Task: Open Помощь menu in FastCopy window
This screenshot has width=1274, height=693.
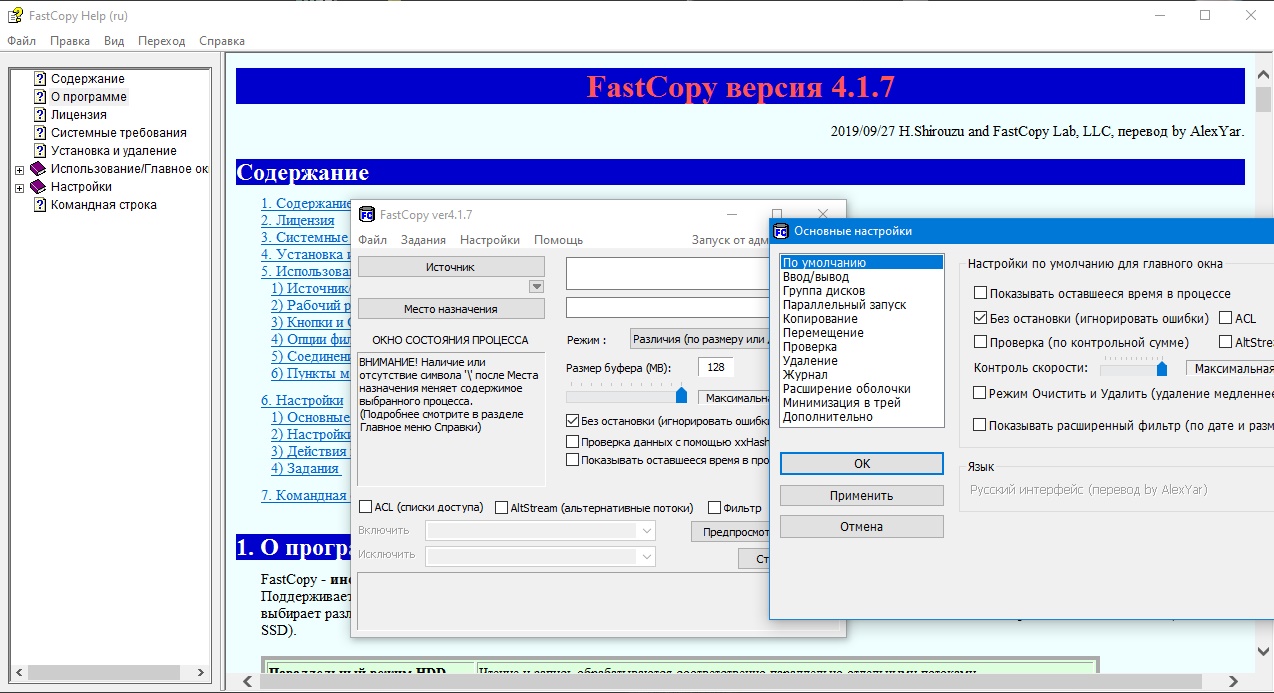Action: coord(558,240)
